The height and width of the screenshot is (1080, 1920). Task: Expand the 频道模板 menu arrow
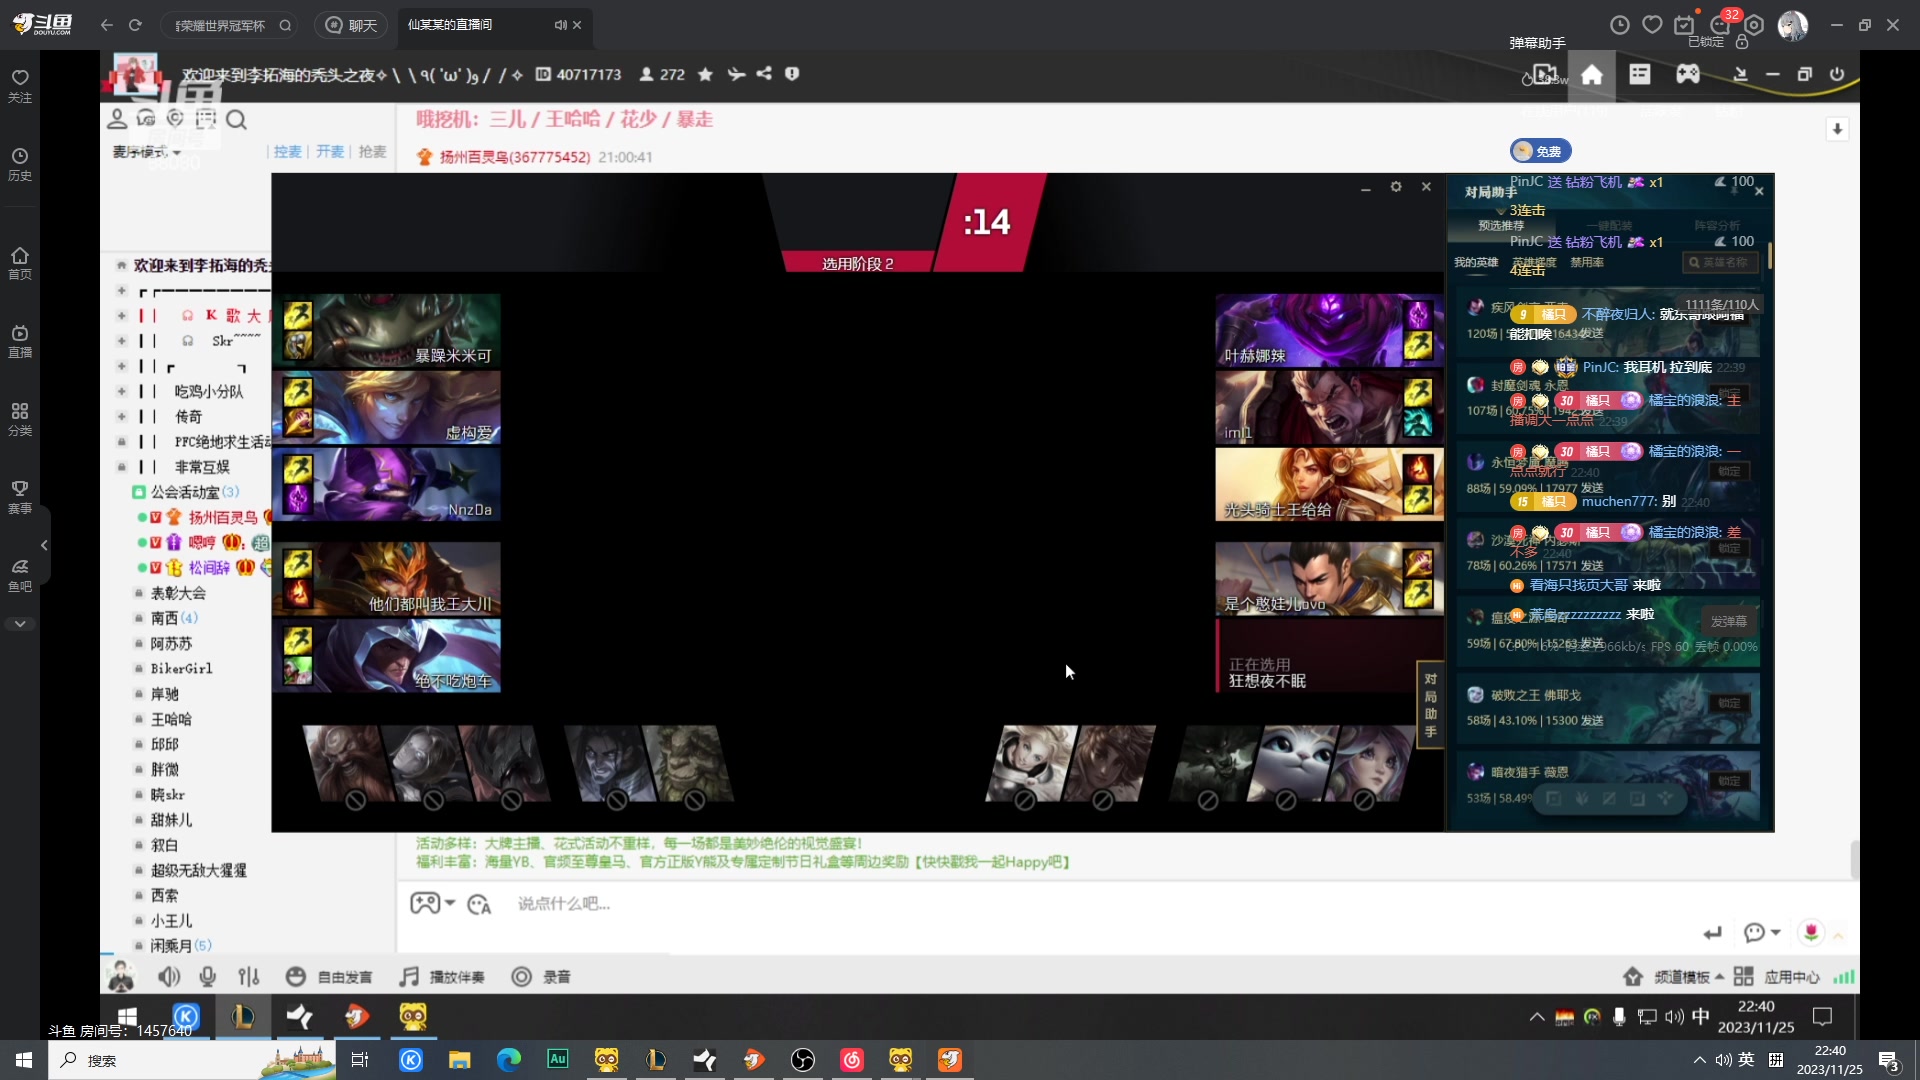click(1719, 977)
